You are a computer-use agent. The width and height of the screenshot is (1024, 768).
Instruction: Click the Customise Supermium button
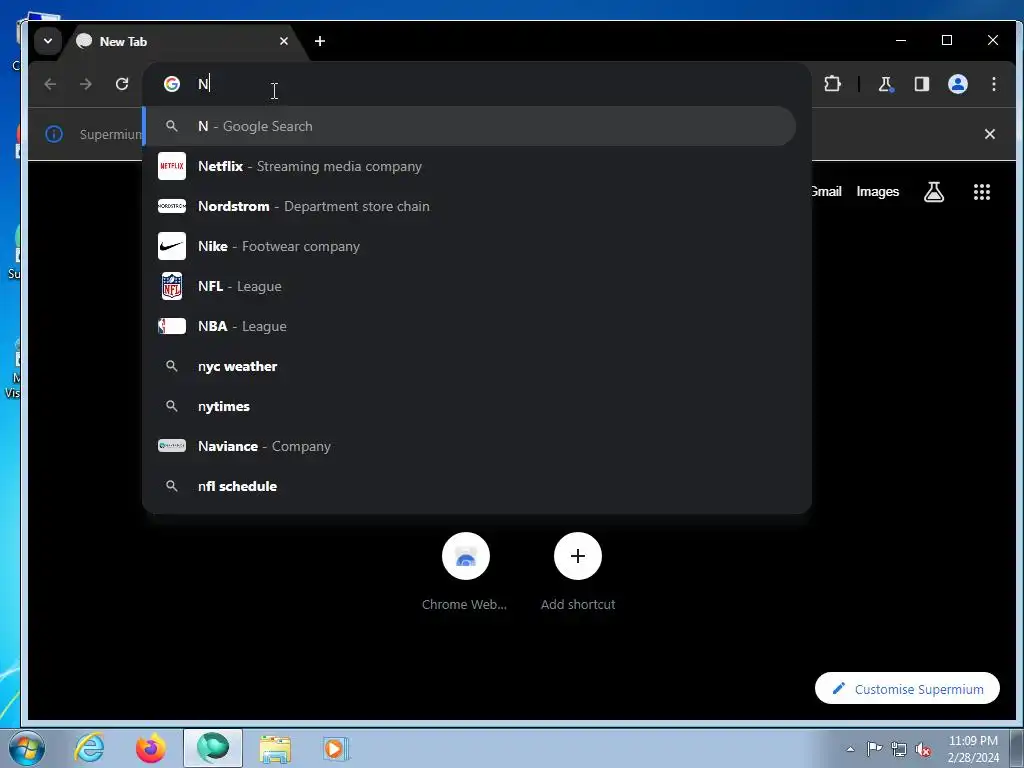coord(907,688)
